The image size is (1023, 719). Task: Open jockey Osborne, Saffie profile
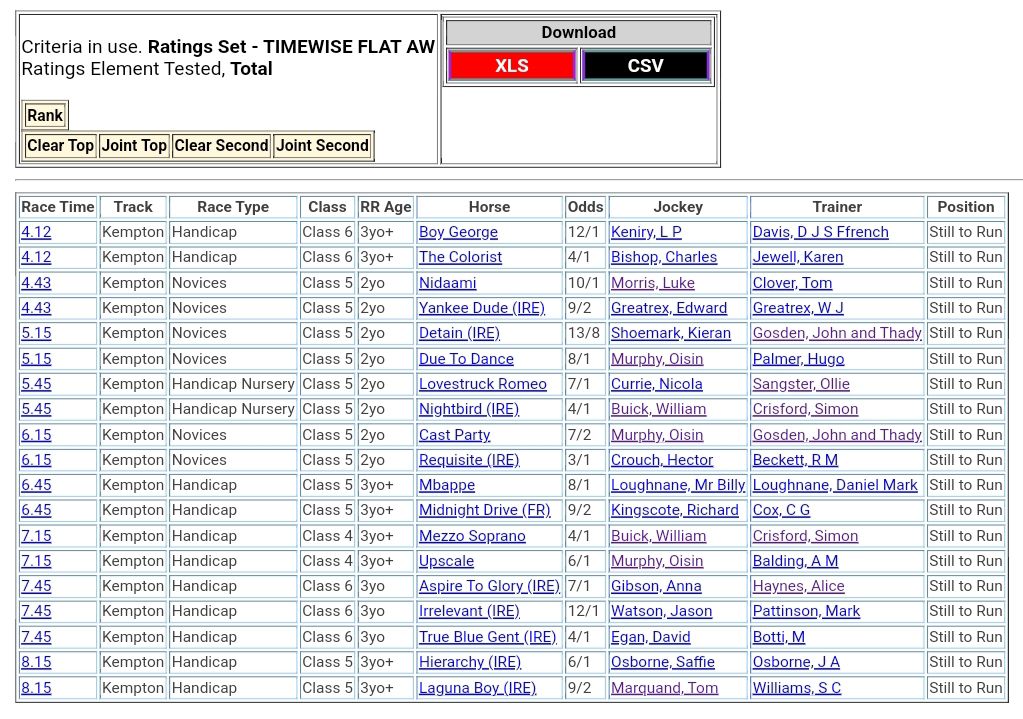point(662,662)
